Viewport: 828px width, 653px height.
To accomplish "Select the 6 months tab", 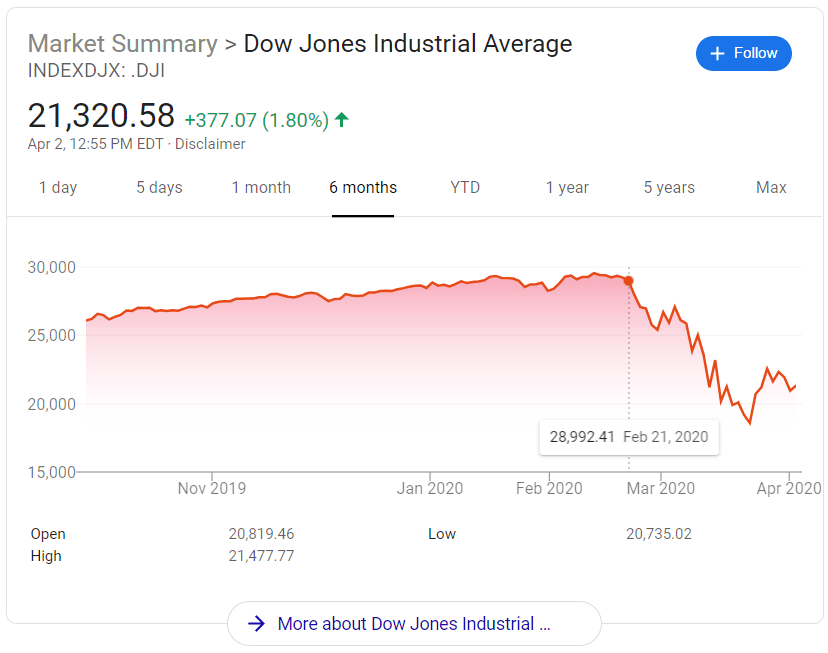I will click(363, 187).
